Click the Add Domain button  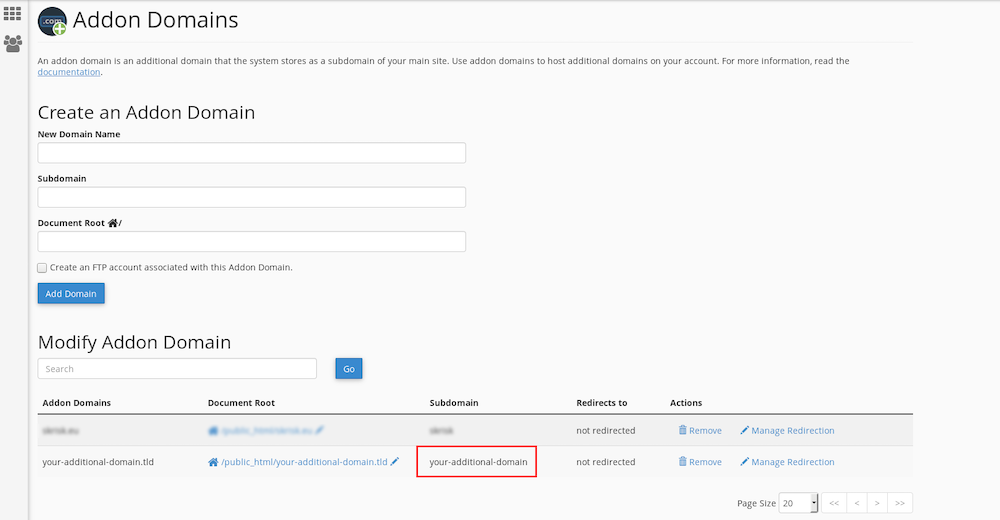click(71, 294)
